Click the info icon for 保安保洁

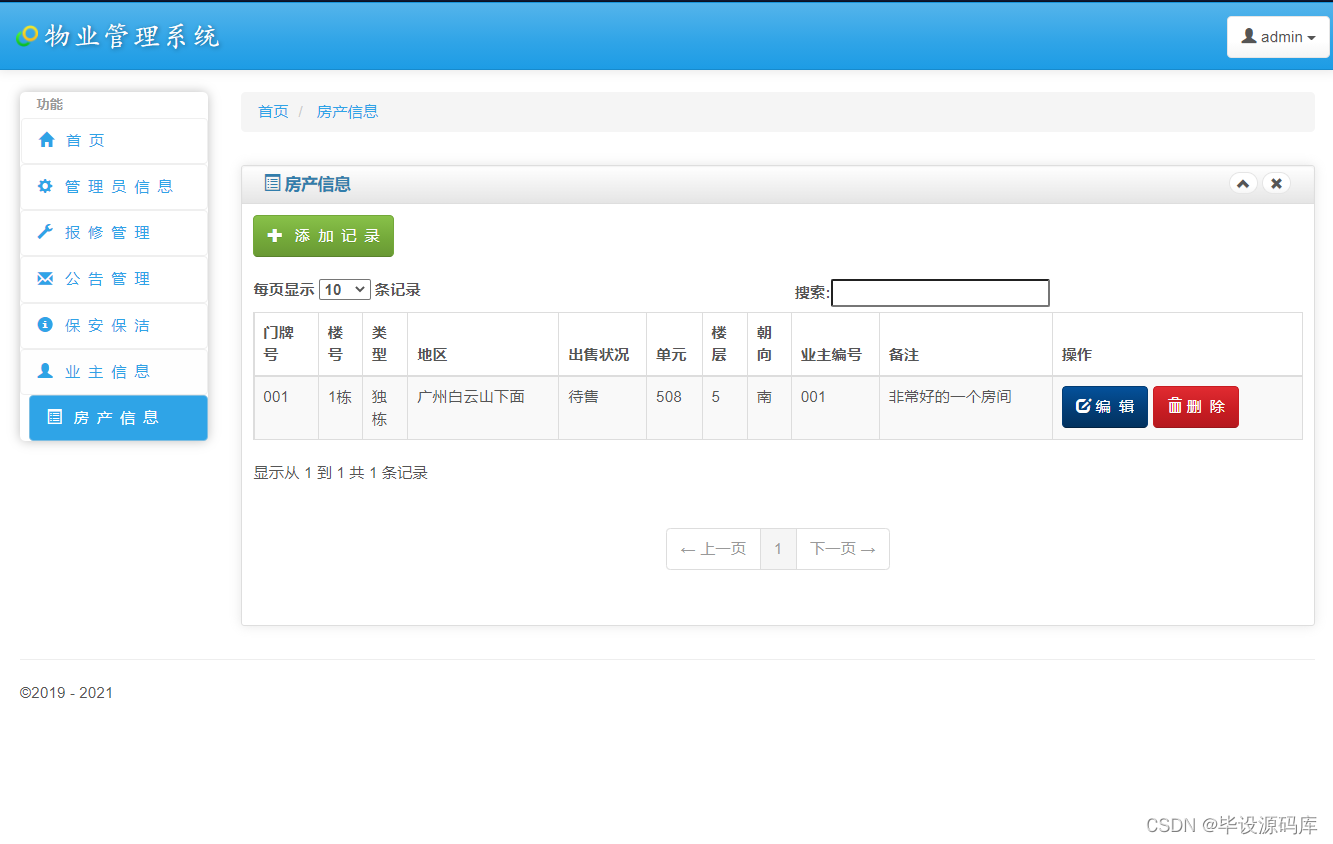[x=45, y=325]
